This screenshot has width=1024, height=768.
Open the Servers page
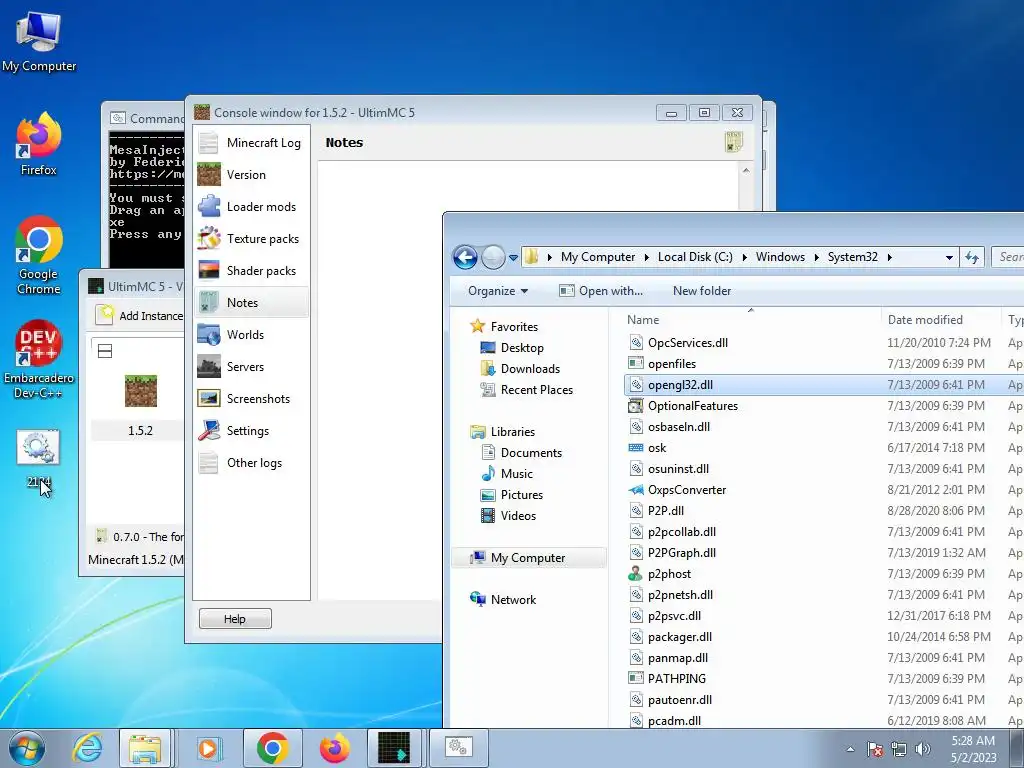[x=251, y=366]
